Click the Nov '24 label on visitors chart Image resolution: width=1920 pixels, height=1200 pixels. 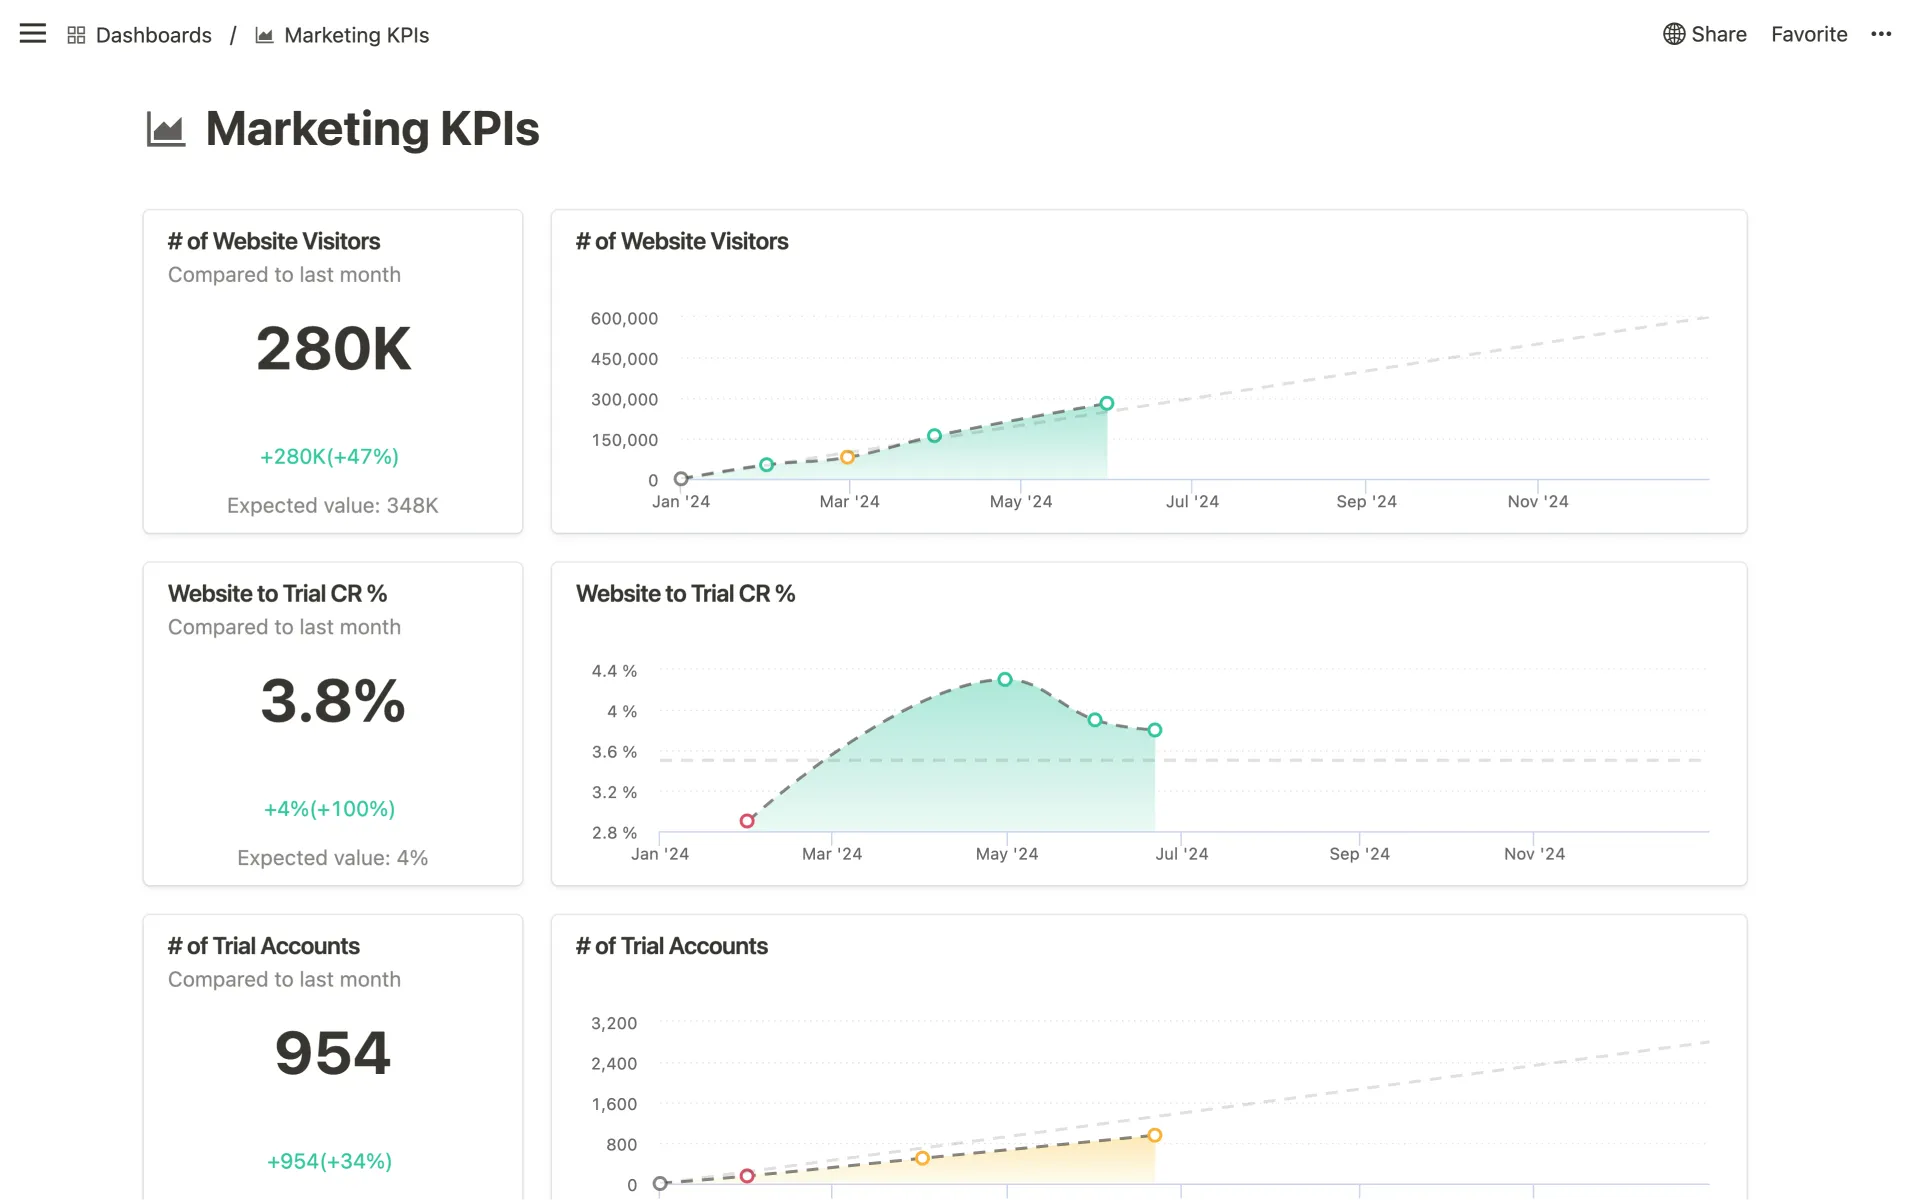1538,502
